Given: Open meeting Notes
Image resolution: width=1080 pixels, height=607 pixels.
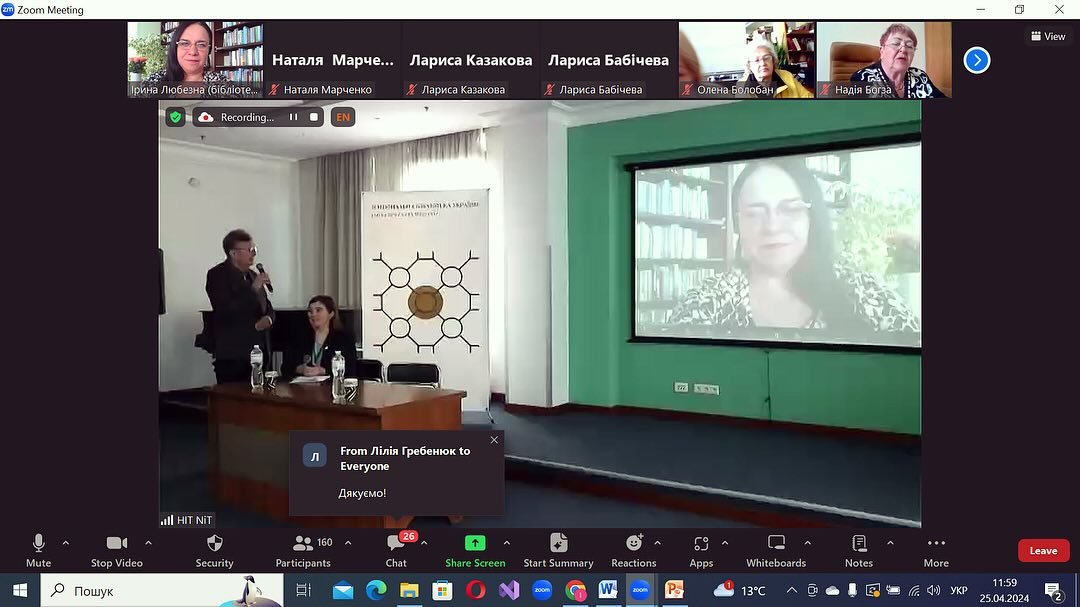Looking at the screenshot, I should (x=859, y=551).
